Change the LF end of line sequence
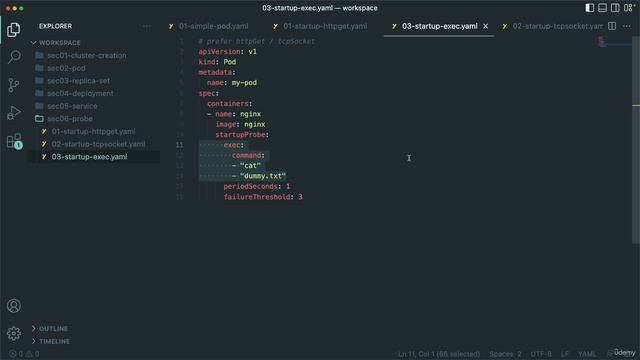 [564, 354]
